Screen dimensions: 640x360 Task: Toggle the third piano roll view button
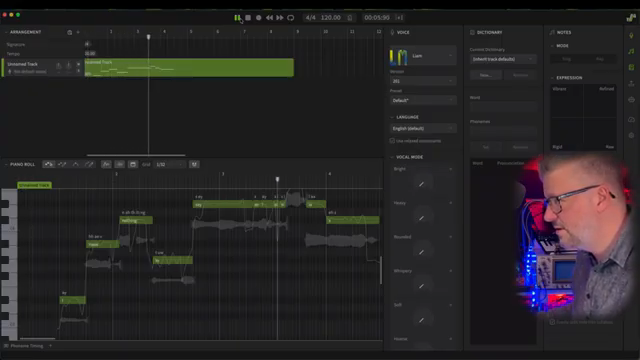pos(133,164)
